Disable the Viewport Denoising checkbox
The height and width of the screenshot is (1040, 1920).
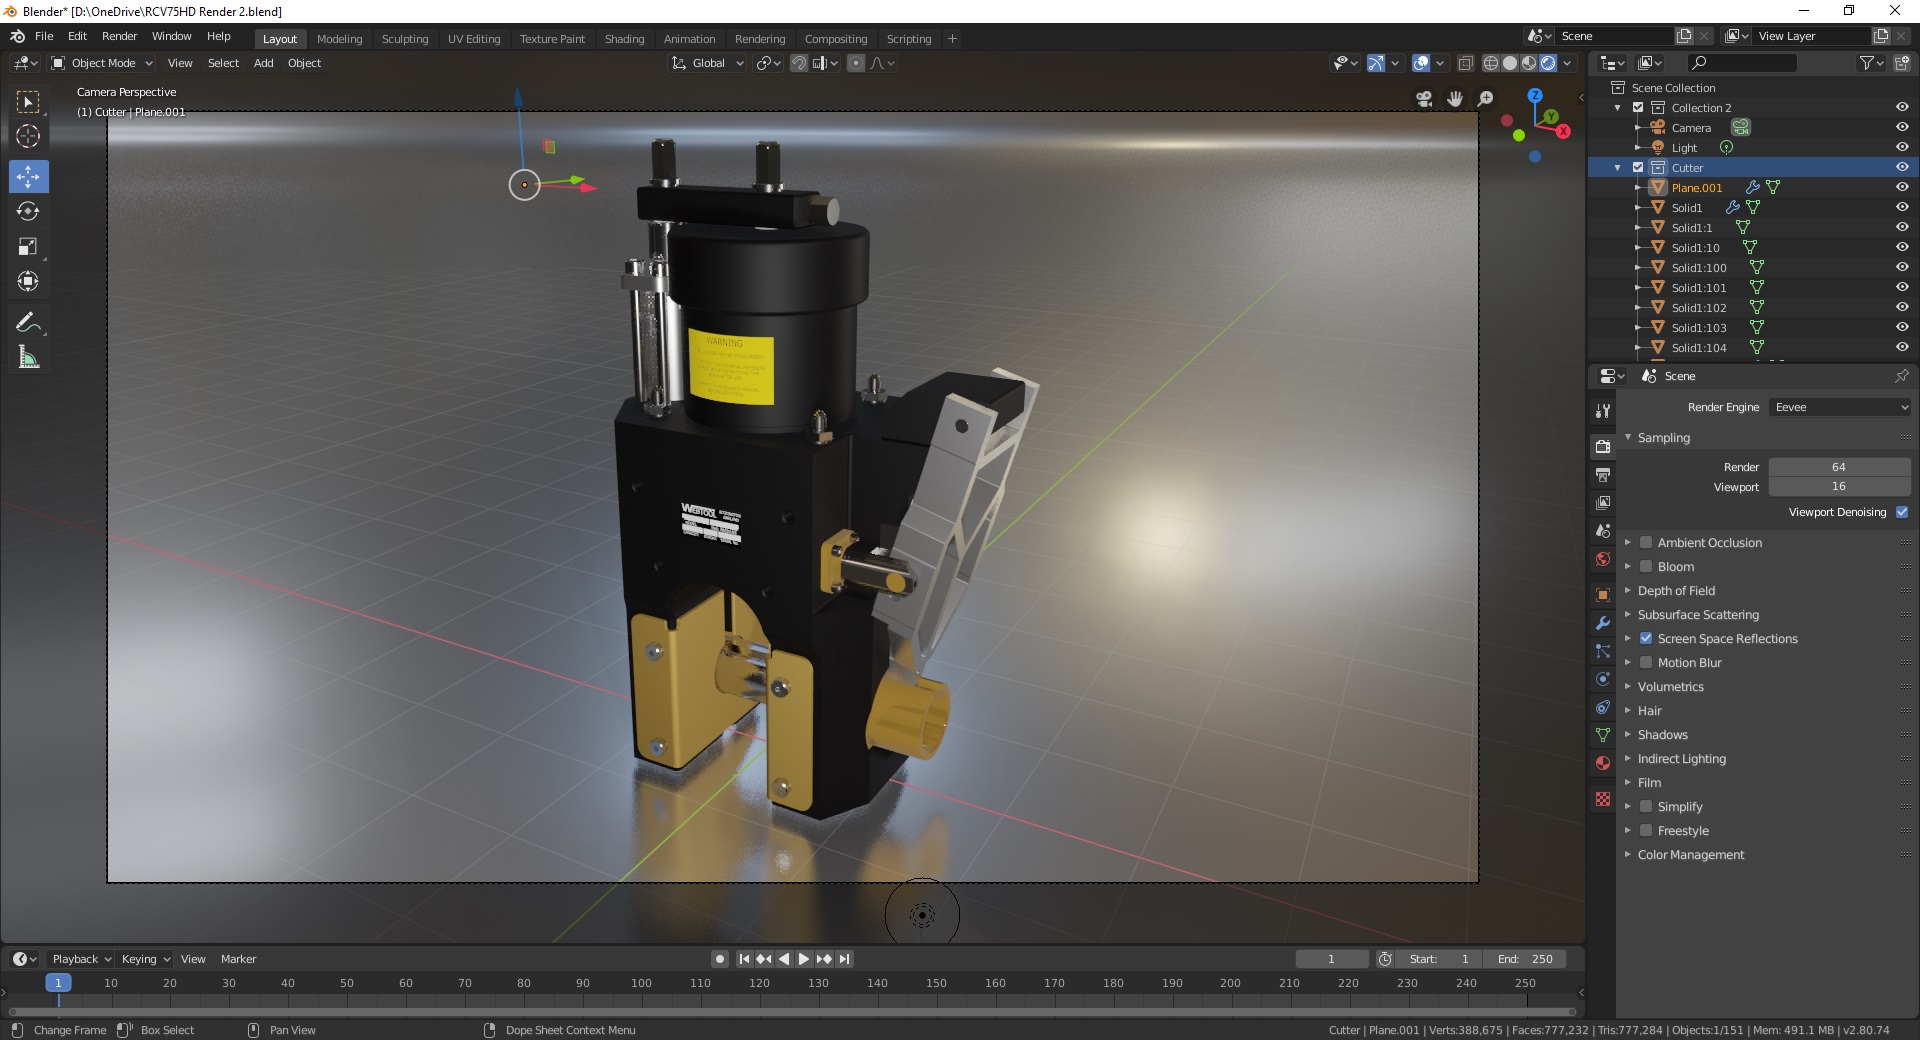[x=1904, y=512]
